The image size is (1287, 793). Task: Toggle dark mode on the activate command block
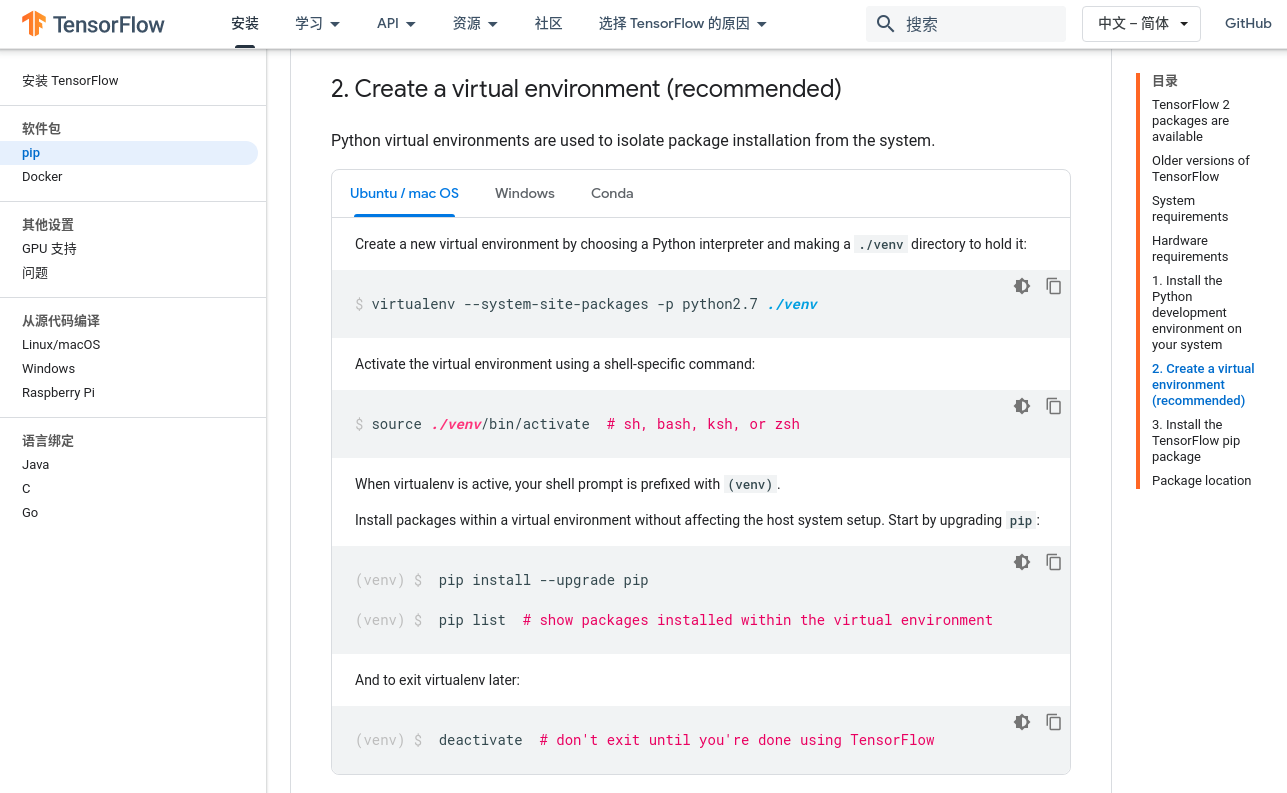(x=1021, y=406)
